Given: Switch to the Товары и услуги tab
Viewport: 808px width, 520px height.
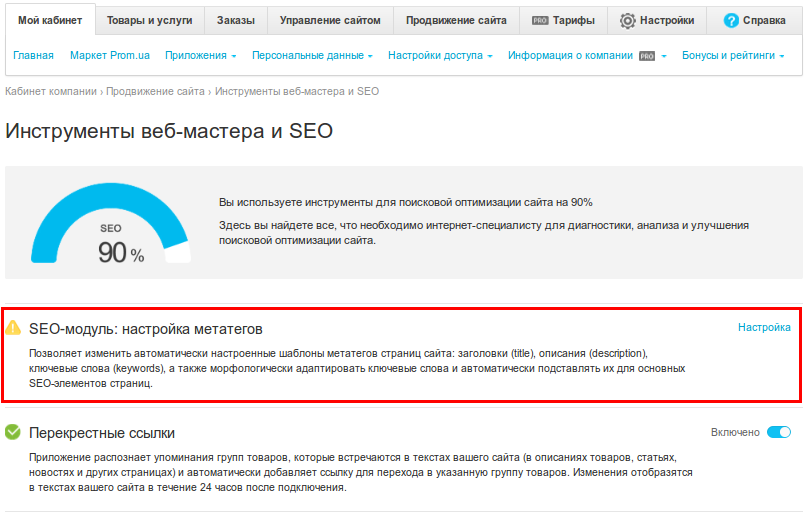Looking at the screenshot, I should (150, 20).
